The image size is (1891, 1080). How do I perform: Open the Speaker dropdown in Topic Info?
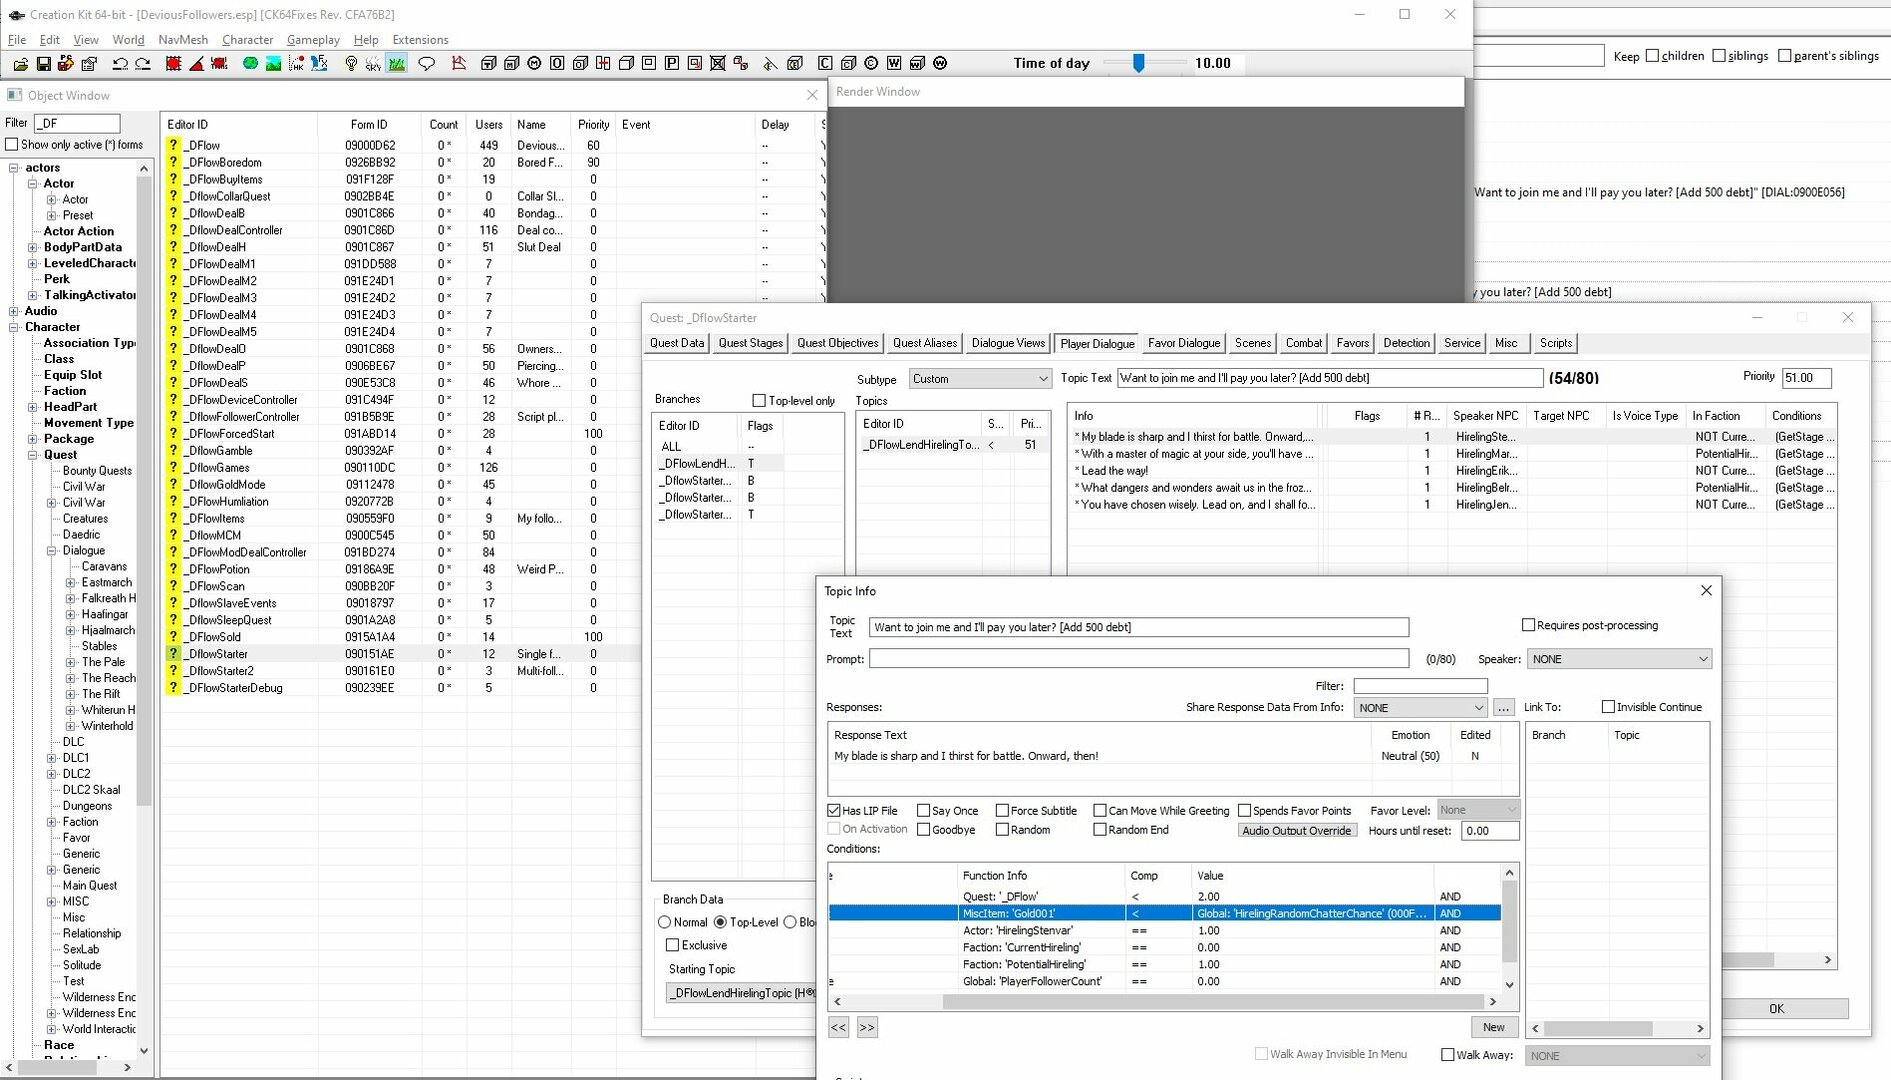click(x=1618, y=659)
